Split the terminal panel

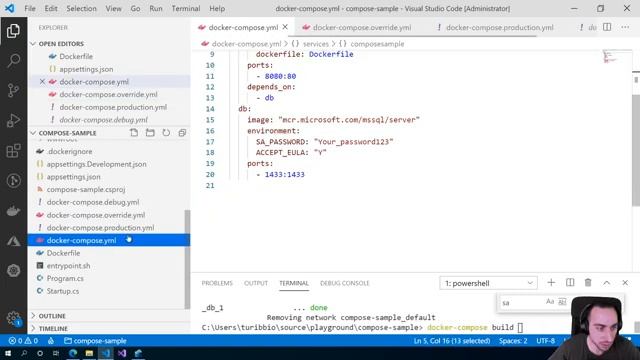click(570, 282)
